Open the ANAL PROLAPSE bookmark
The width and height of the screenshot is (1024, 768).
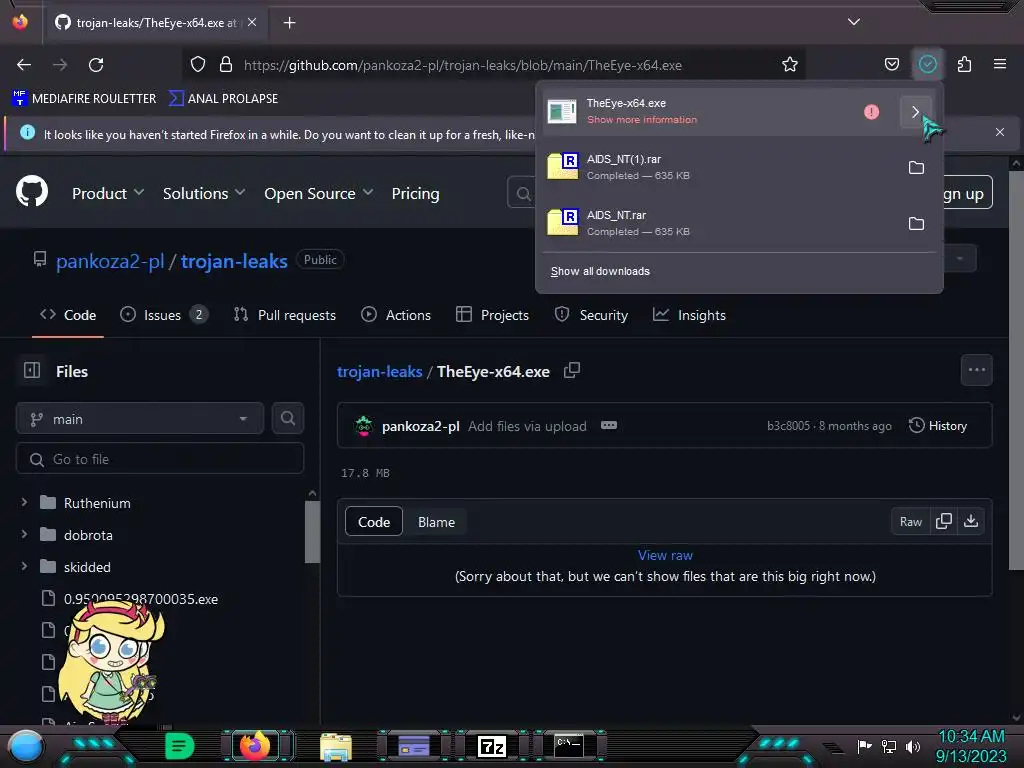pyautogui.click(x=223, y=99)
